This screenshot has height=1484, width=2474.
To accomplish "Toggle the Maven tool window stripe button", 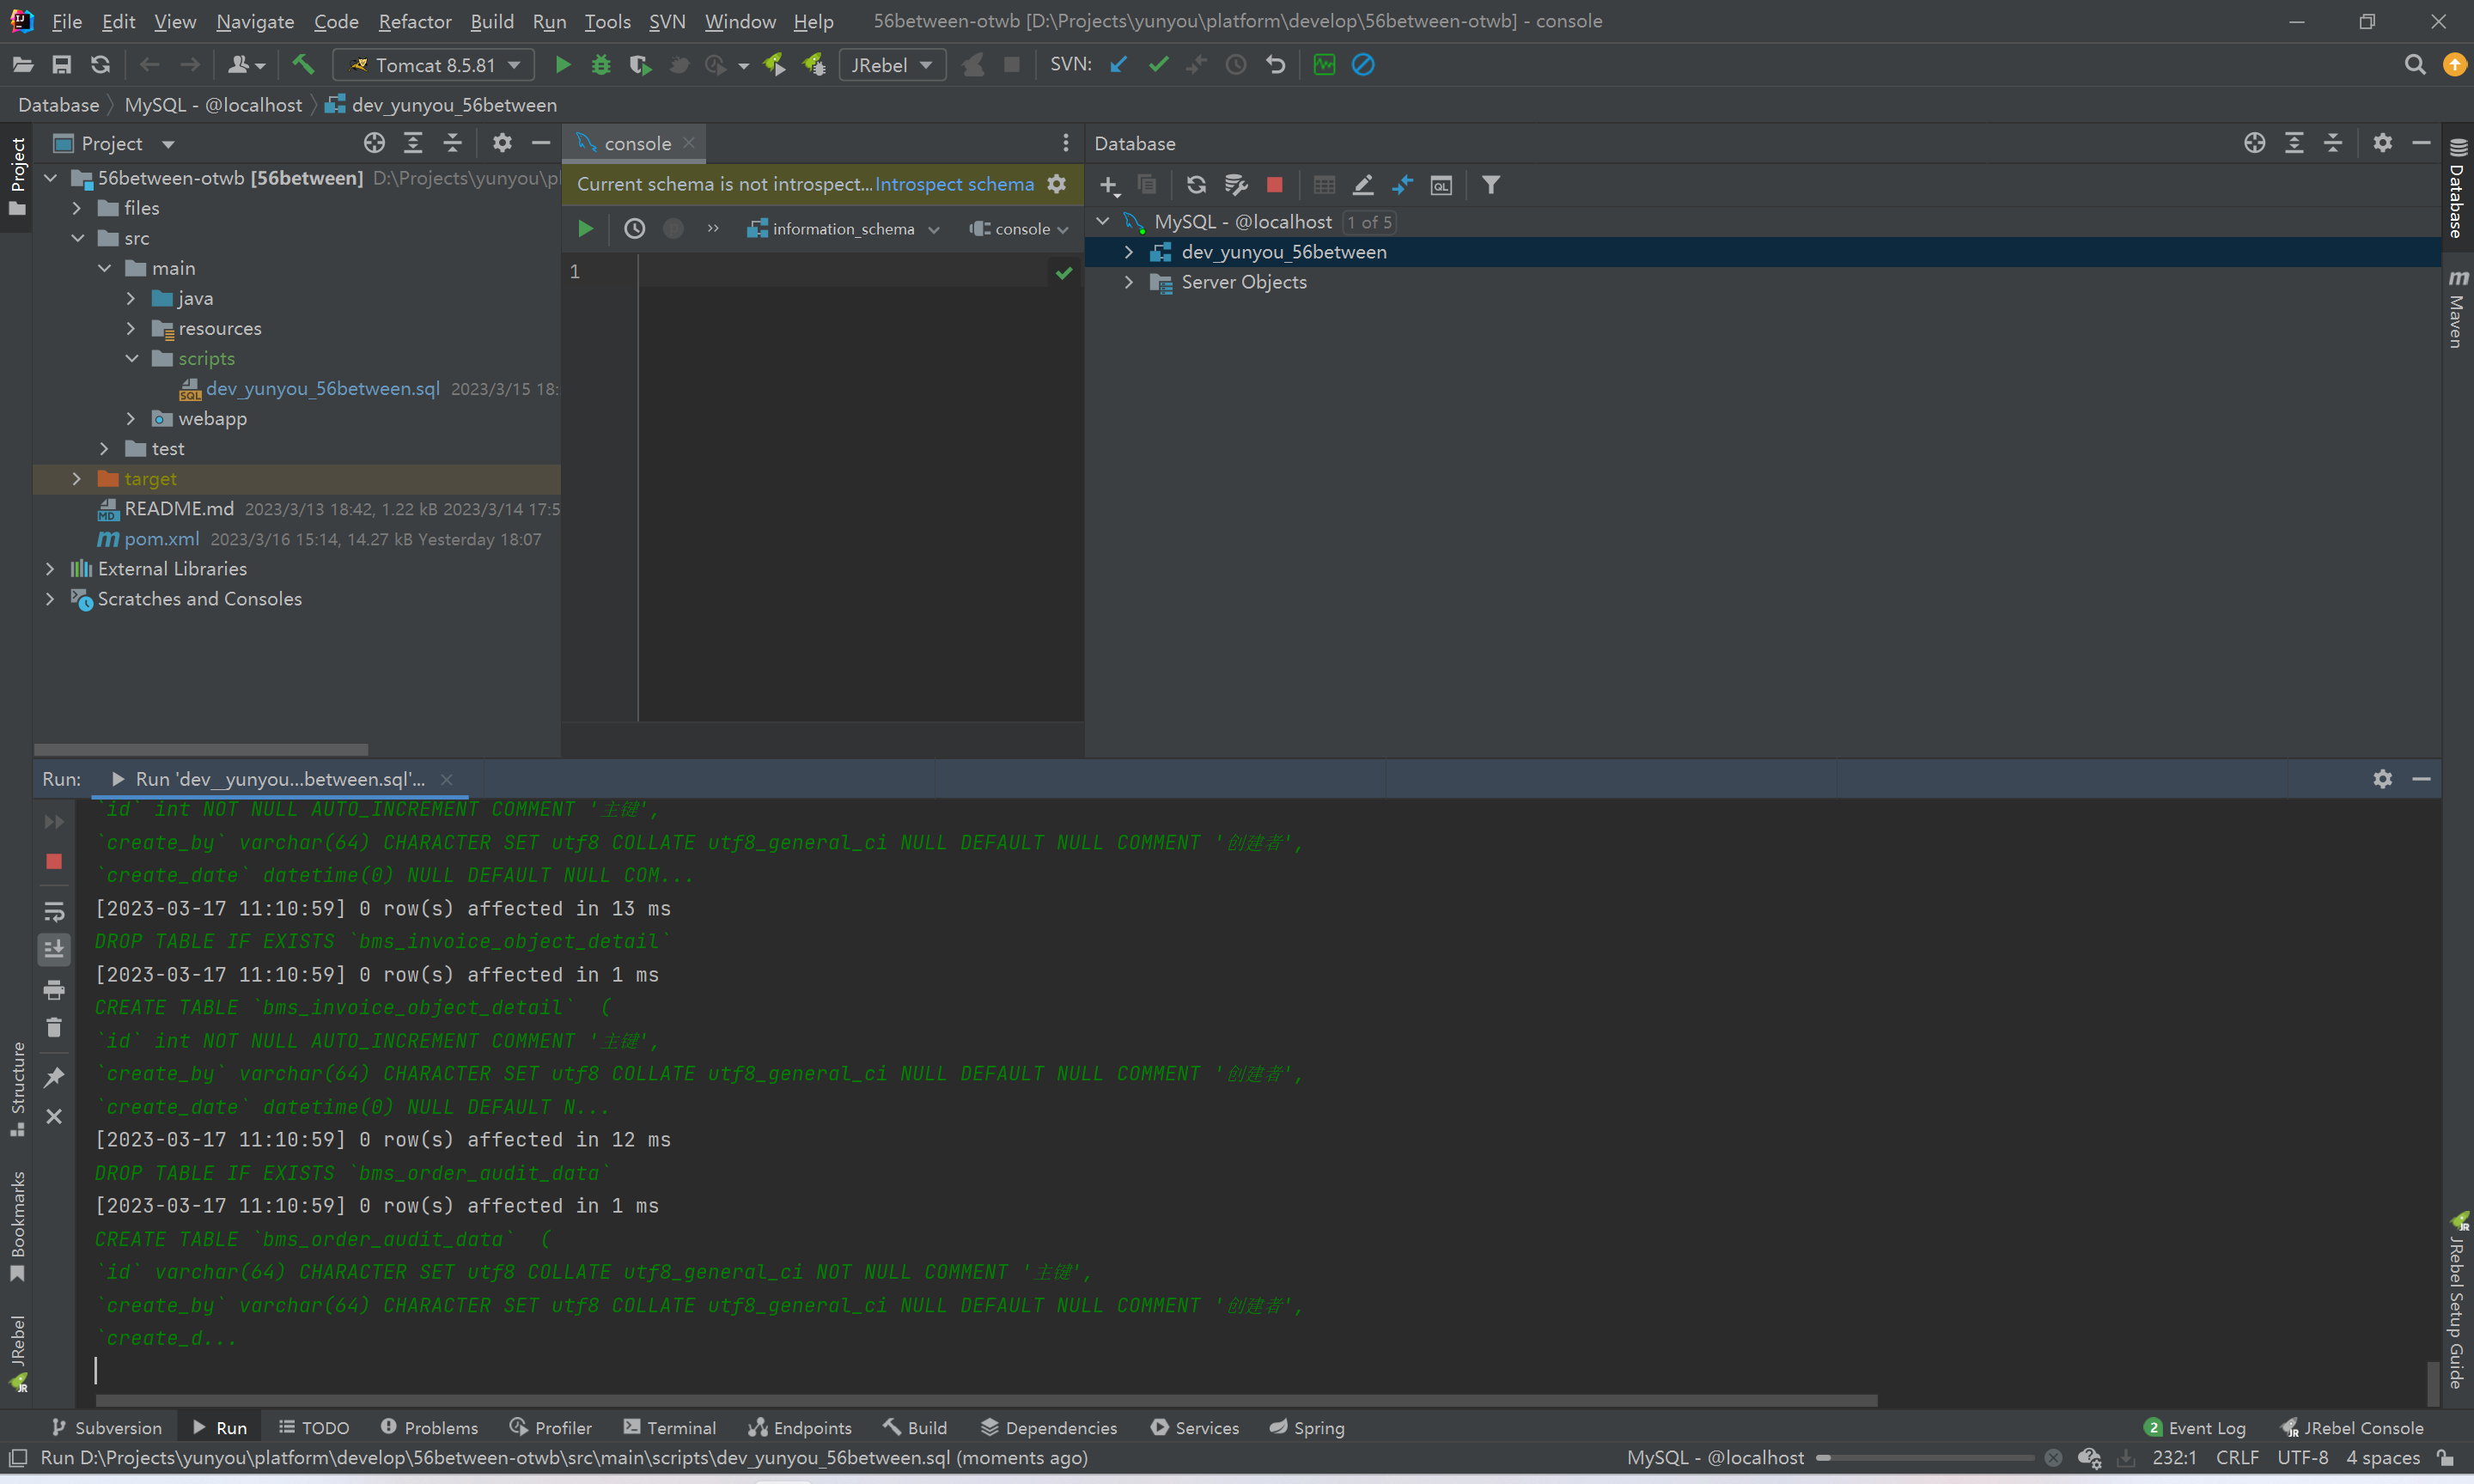I will 2457,309.
